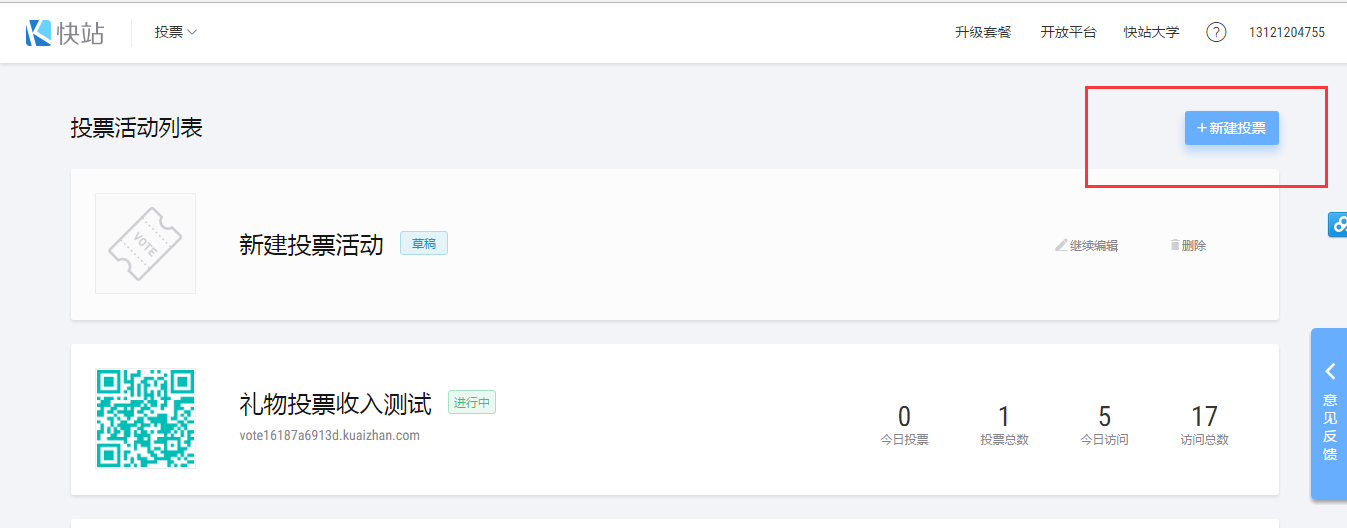Visit 快站大学 in the top navigation
1347x528 pixels.
(x=1151, y=33)
